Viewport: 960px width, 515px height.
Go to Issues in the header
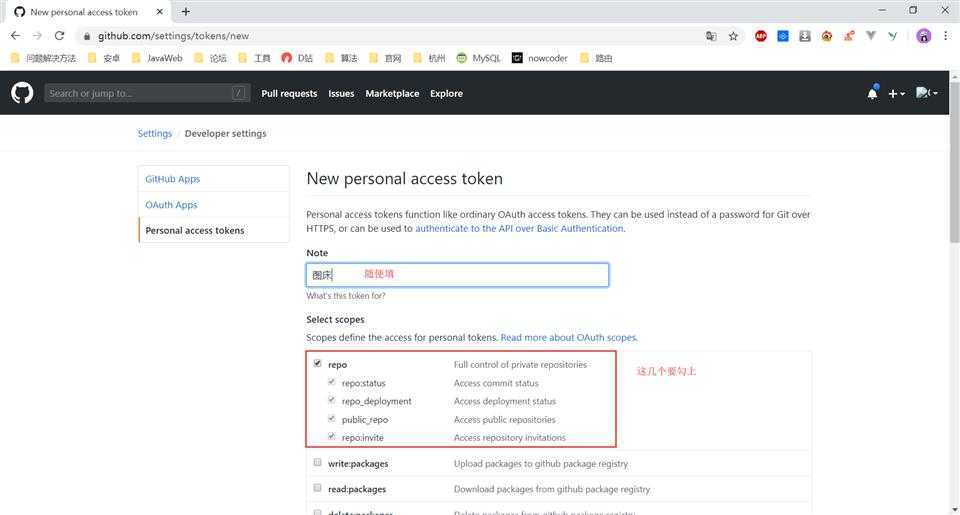[341, 94]
